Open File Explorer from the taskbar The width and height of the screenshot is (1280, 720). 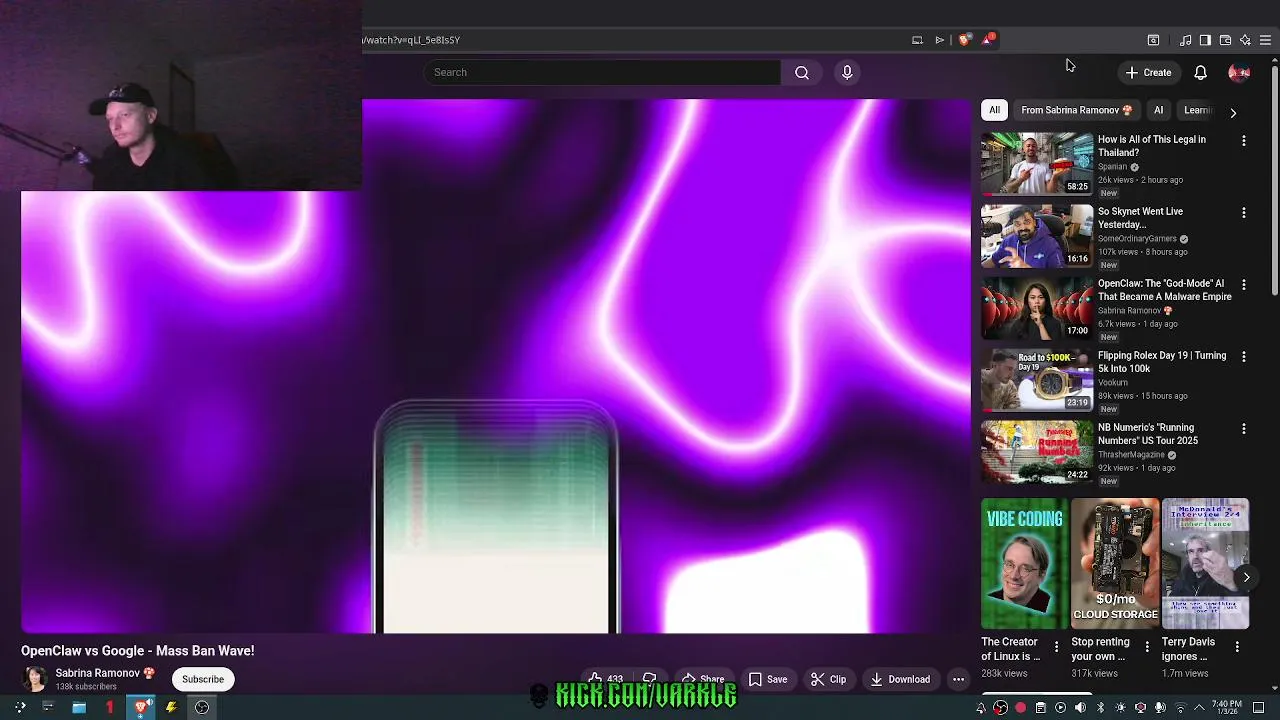click(x=79, y=707)
